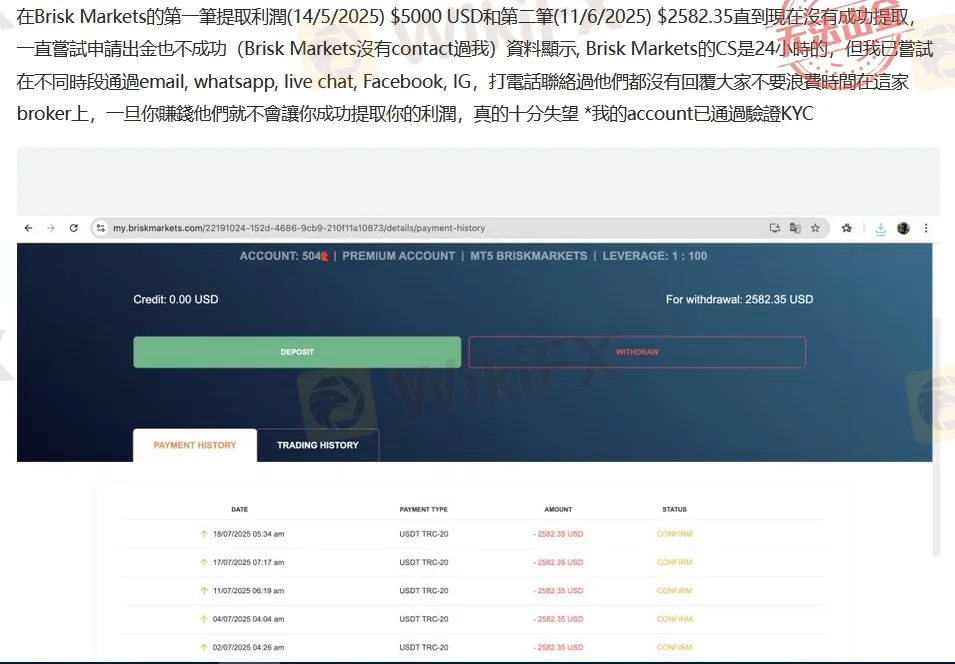This screenshot has width=955, height=664.
Task: Click withdrawal arrow icon on 02/07/2025 row
Action: point(204,648)
